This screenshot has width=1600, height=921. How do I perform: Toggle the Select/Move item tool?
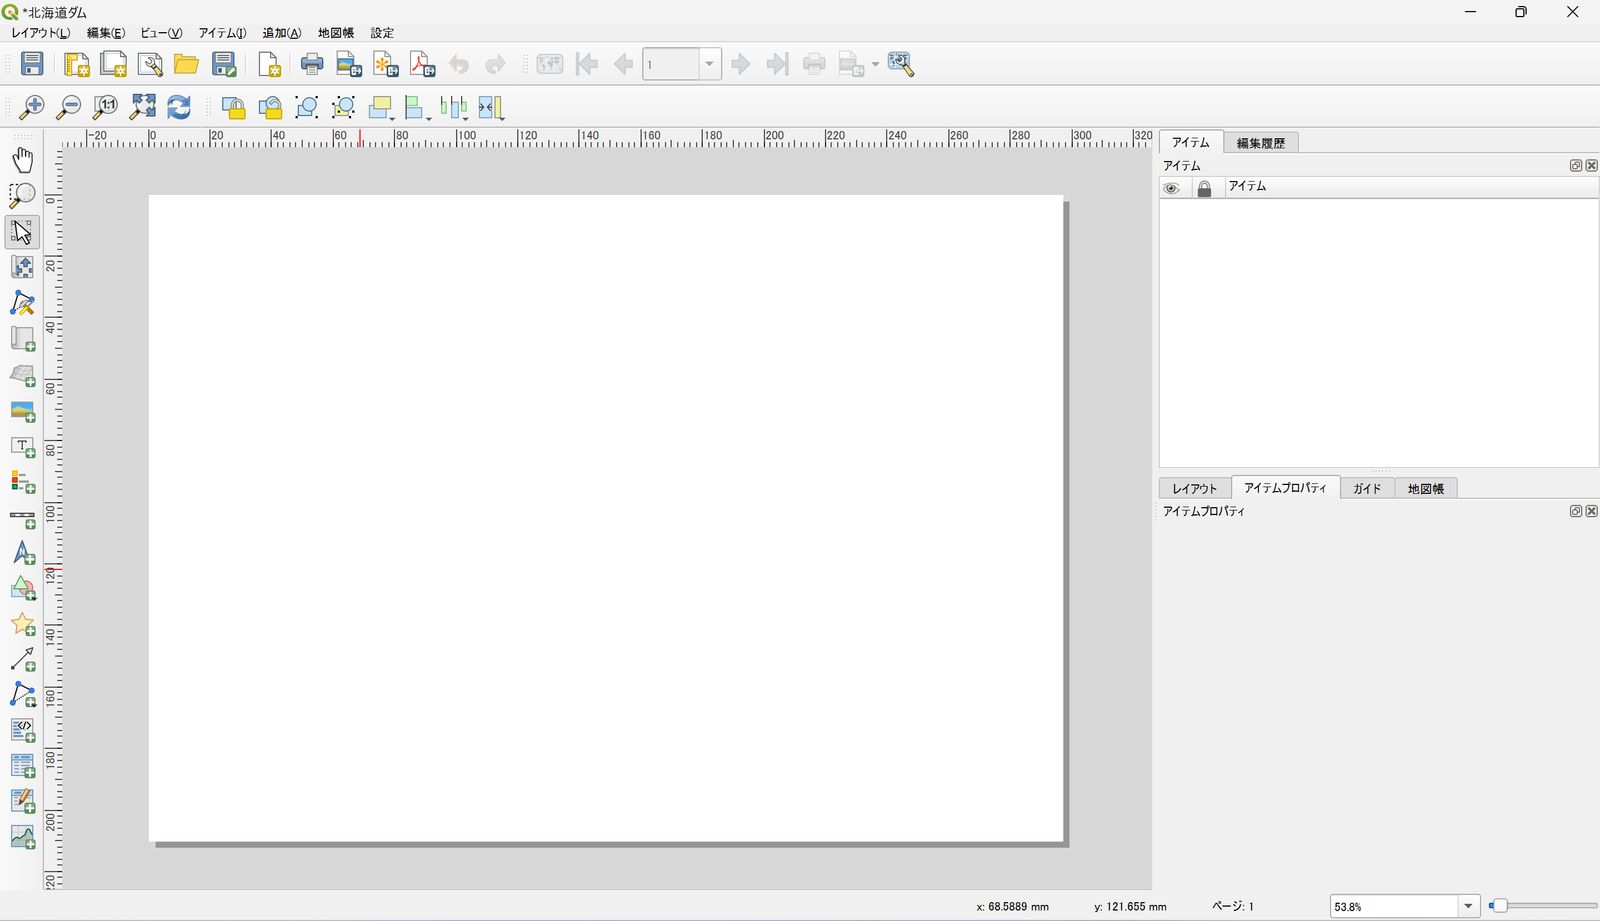[22, 231]
